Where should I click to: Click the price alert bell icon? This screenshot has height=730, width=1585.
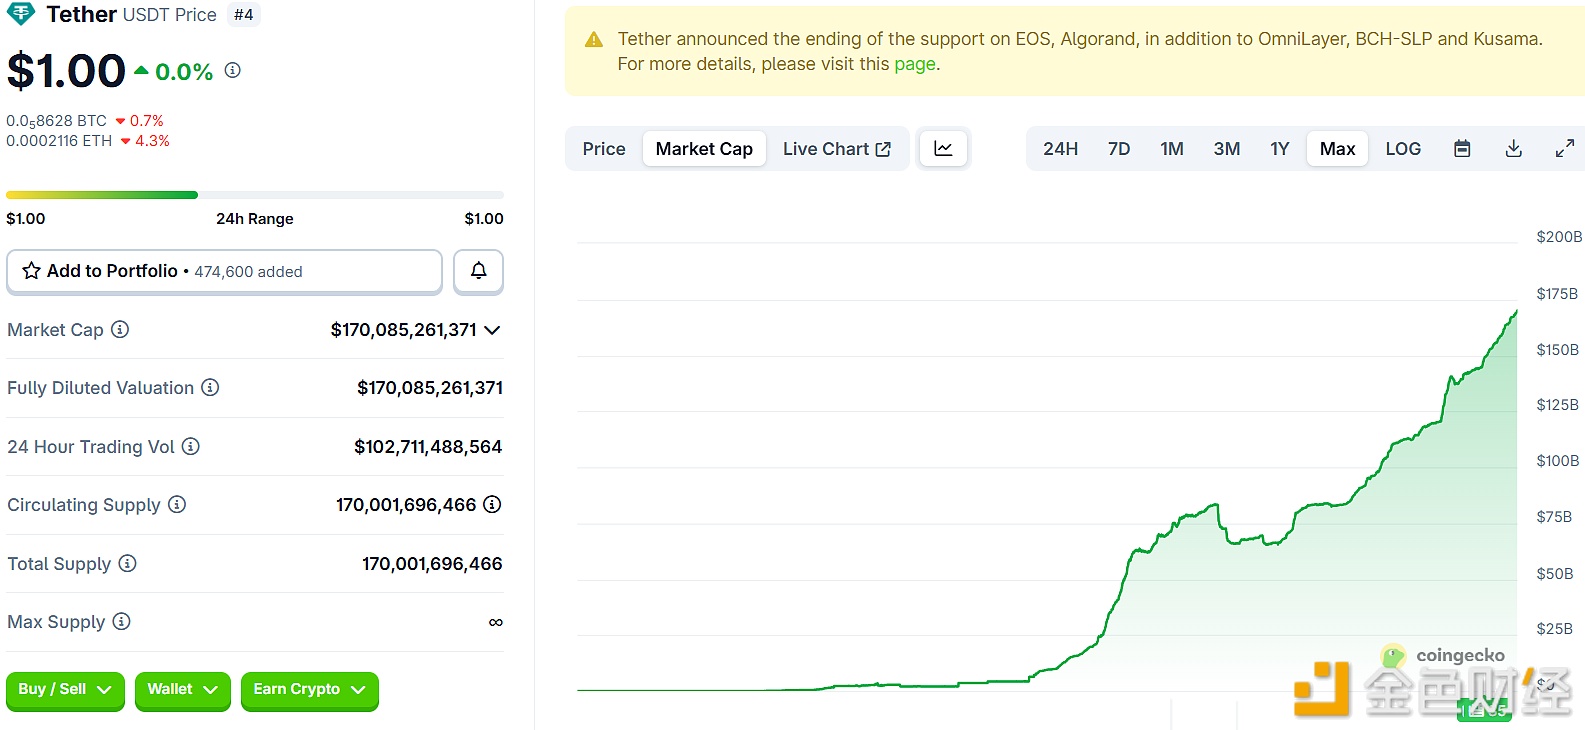(x=478, y=271)
